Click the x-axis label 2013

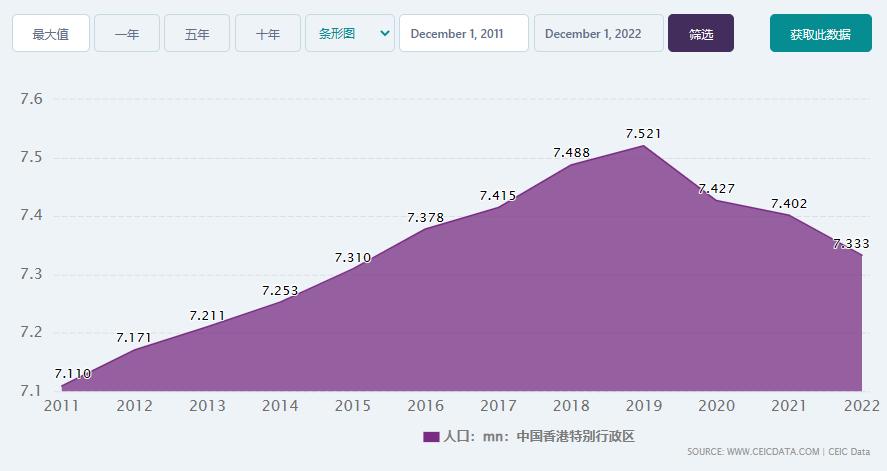pos(207,406)
